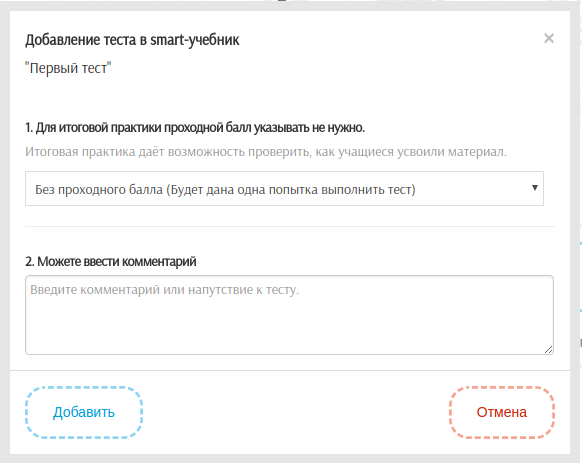Click the red dashed border of Отмена

click(x=502, y=388)
